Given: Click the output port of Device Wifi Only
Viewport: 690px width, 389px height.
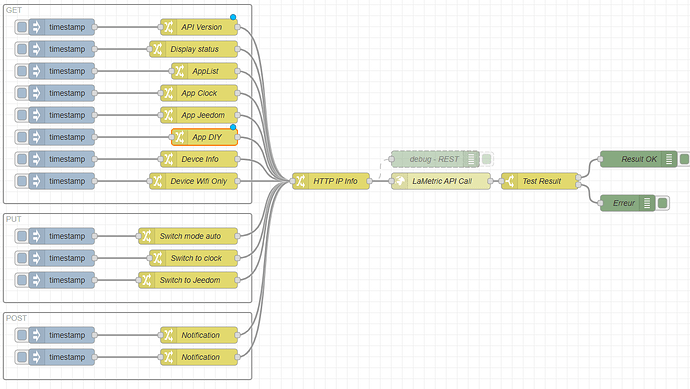Looking at the screenshot, I should click(x=238, y=181).
